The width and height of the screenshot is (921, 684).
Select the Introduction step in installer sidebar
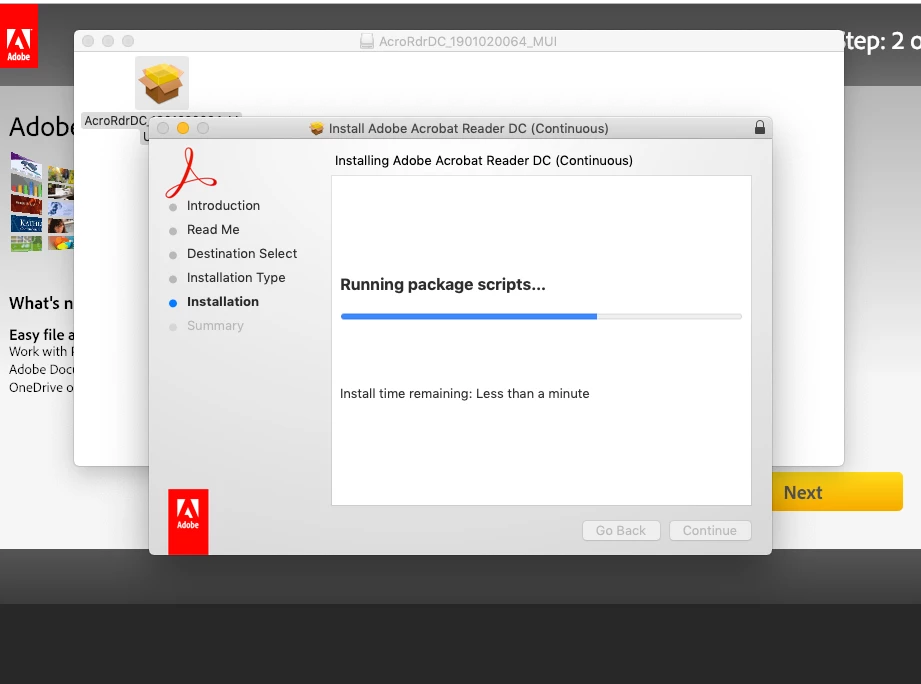223,205
